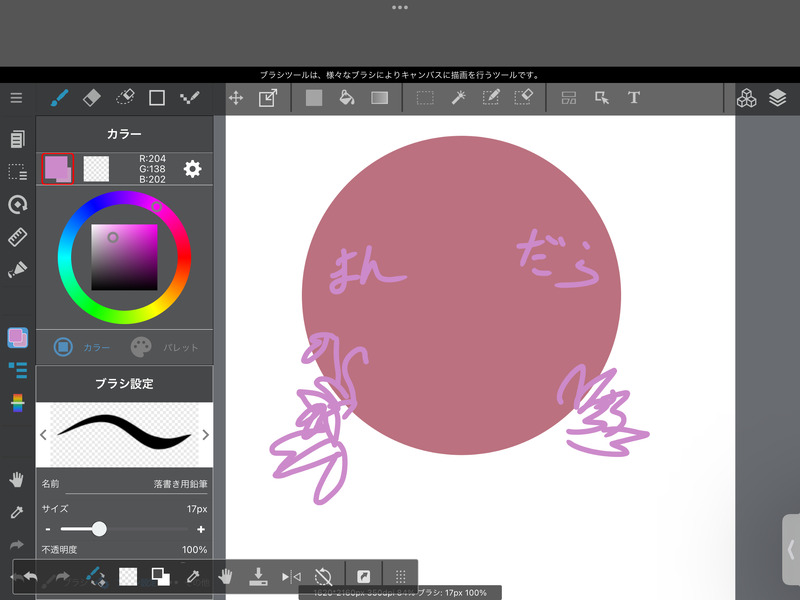The image size is (800, 600).
Task: Toggle transparent color in bottom bar
Action: [x=128, y=577]
